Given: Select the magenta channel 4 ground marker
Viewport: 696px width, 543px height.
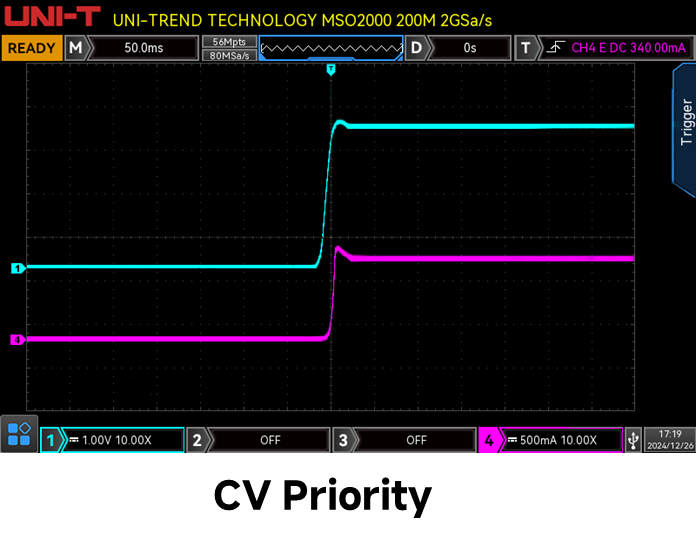Looking at the screenshot, I should pyautogui.click(x=16, y=340).
